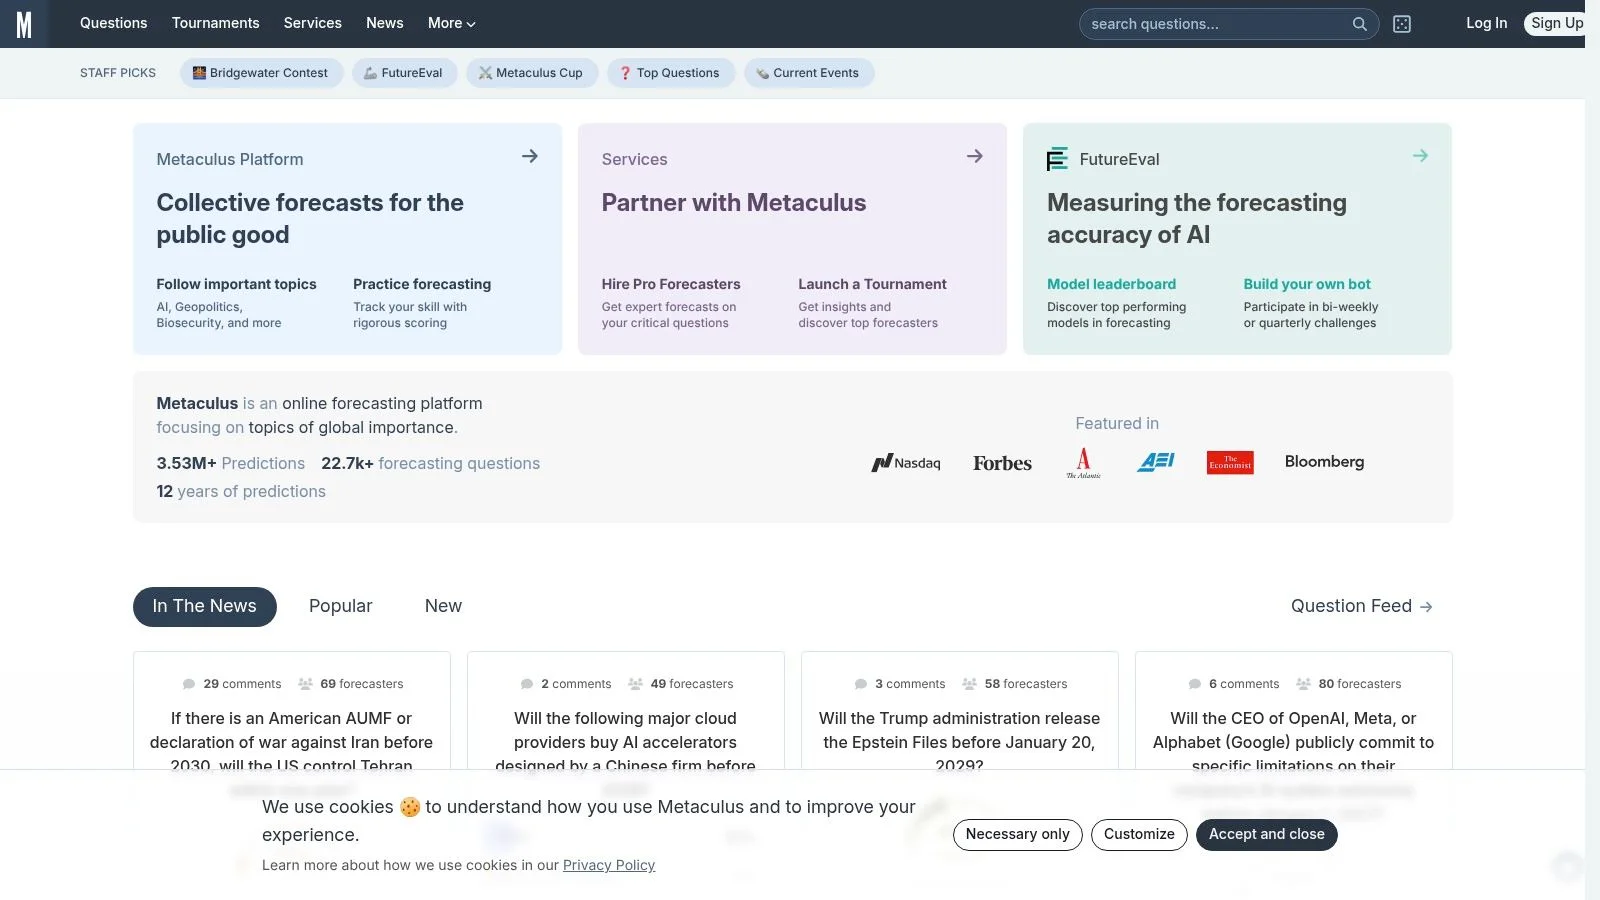Viewport: 1600px width, 900px height.
Task: Click the Nasdaq logo
Action: 906,463
